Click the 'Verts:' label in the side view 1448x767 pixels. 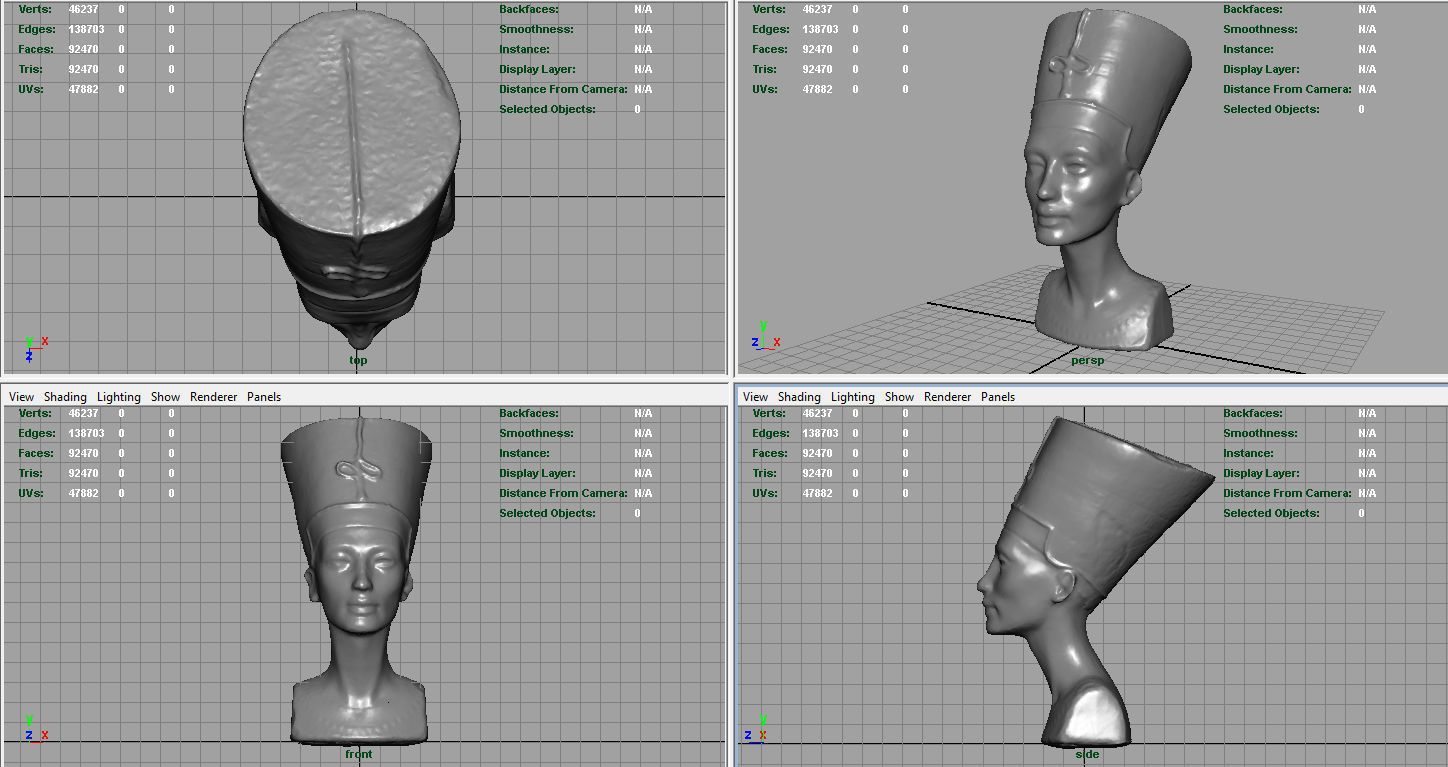[769, 413]
